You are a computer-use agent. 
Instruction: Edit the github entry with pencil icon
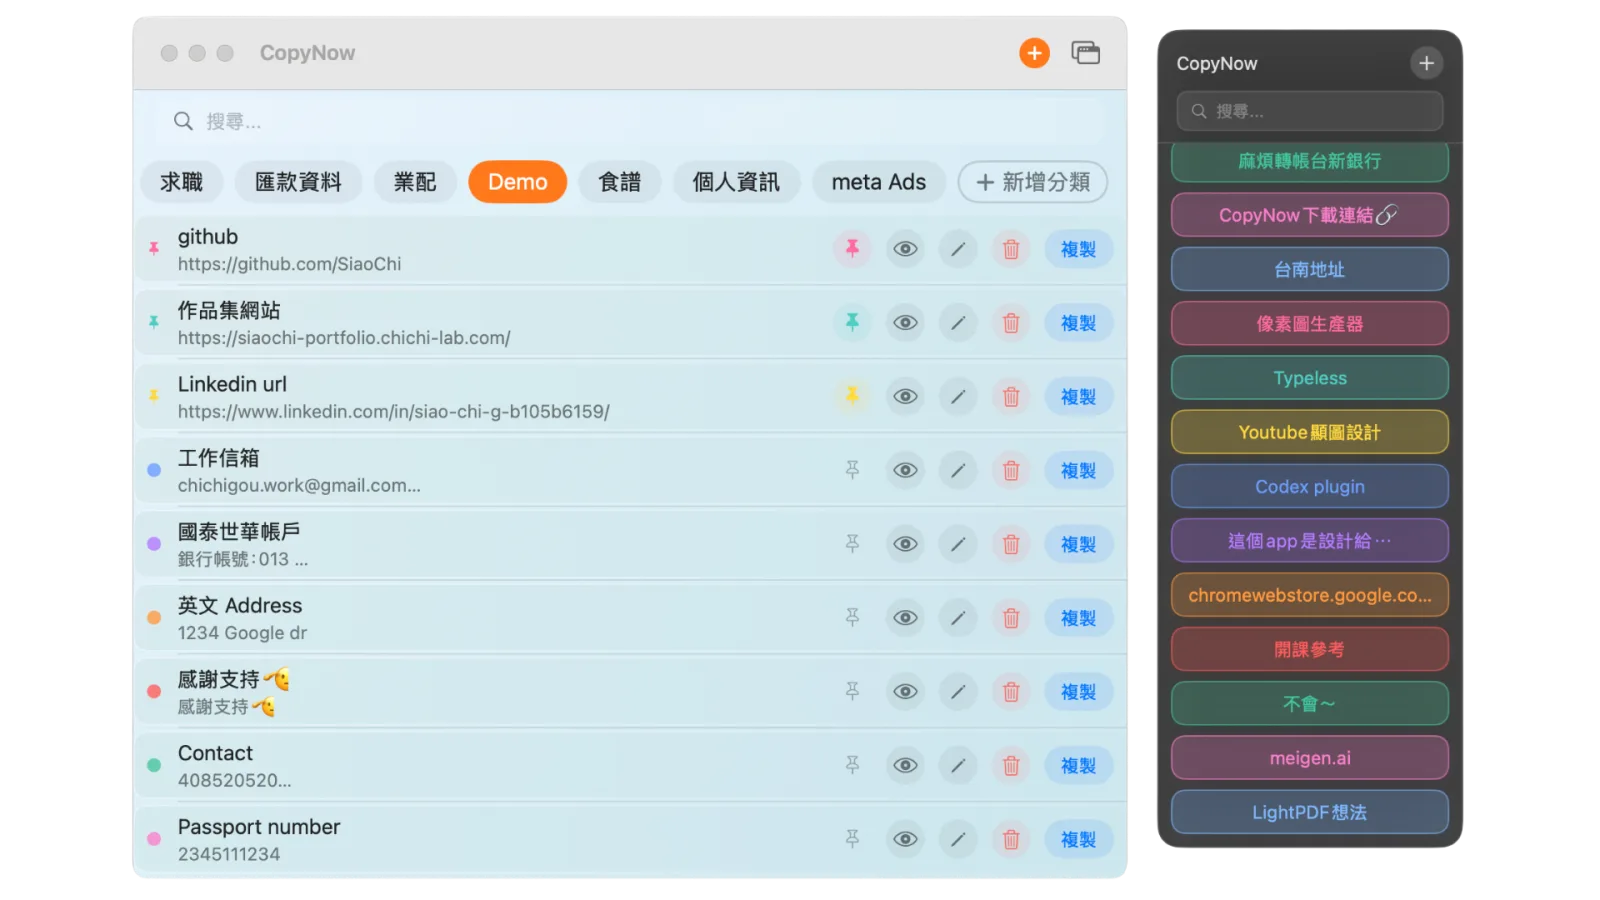958,249
